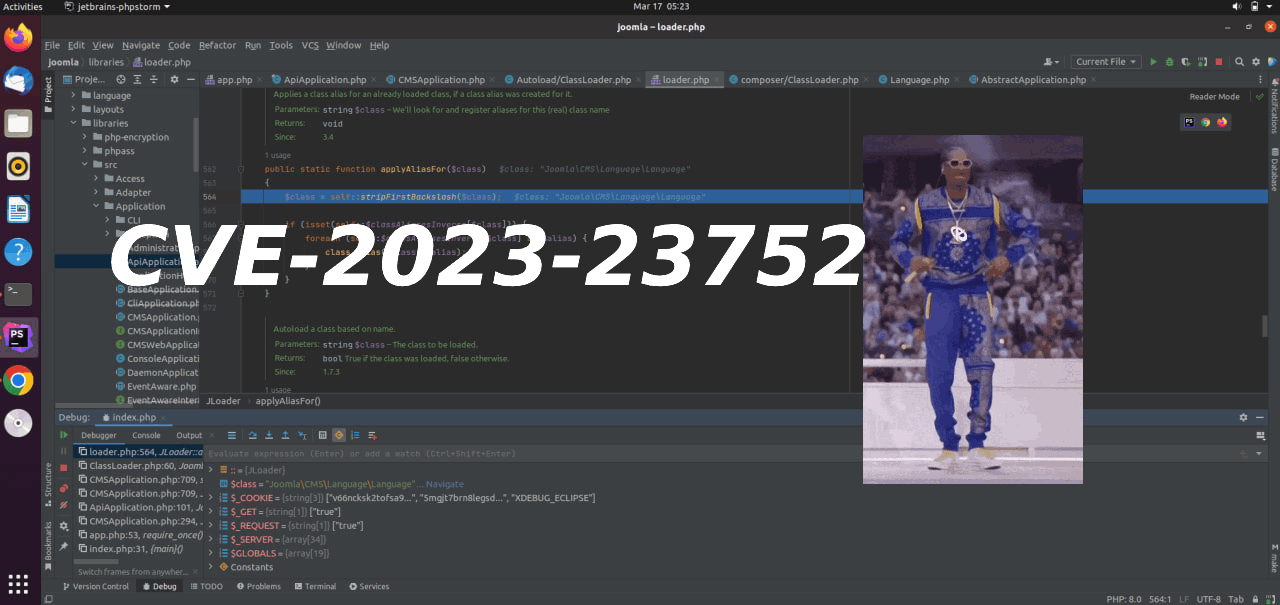Click the Step Out debugger icon
Image resolution: width=1280 pixels, height=605 pixels.
coord(285,435)
